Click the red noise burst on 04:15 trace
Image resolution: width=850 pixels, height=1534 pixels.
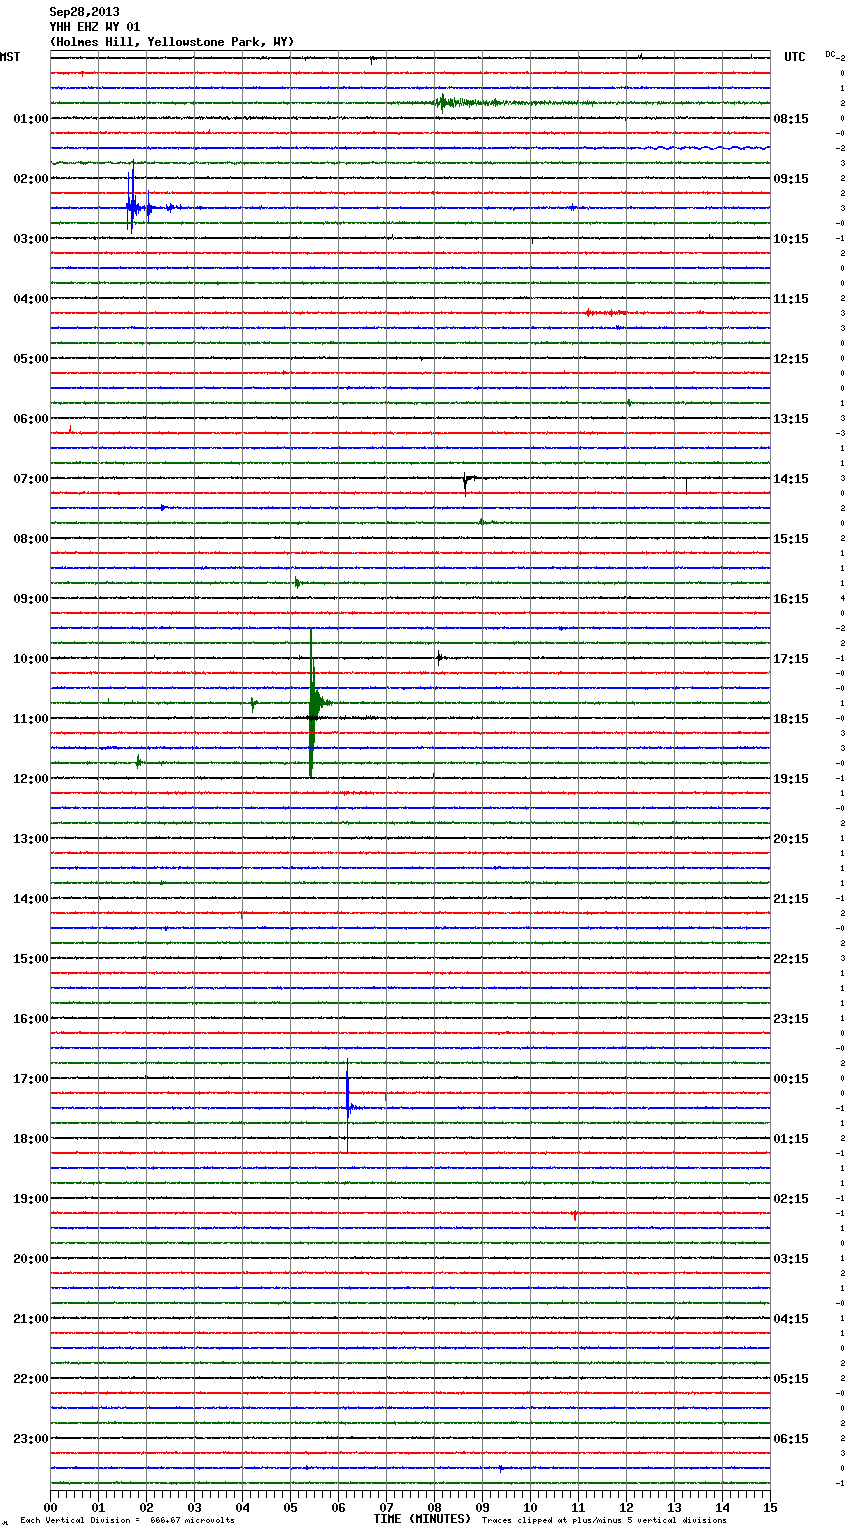coord(606,313)
